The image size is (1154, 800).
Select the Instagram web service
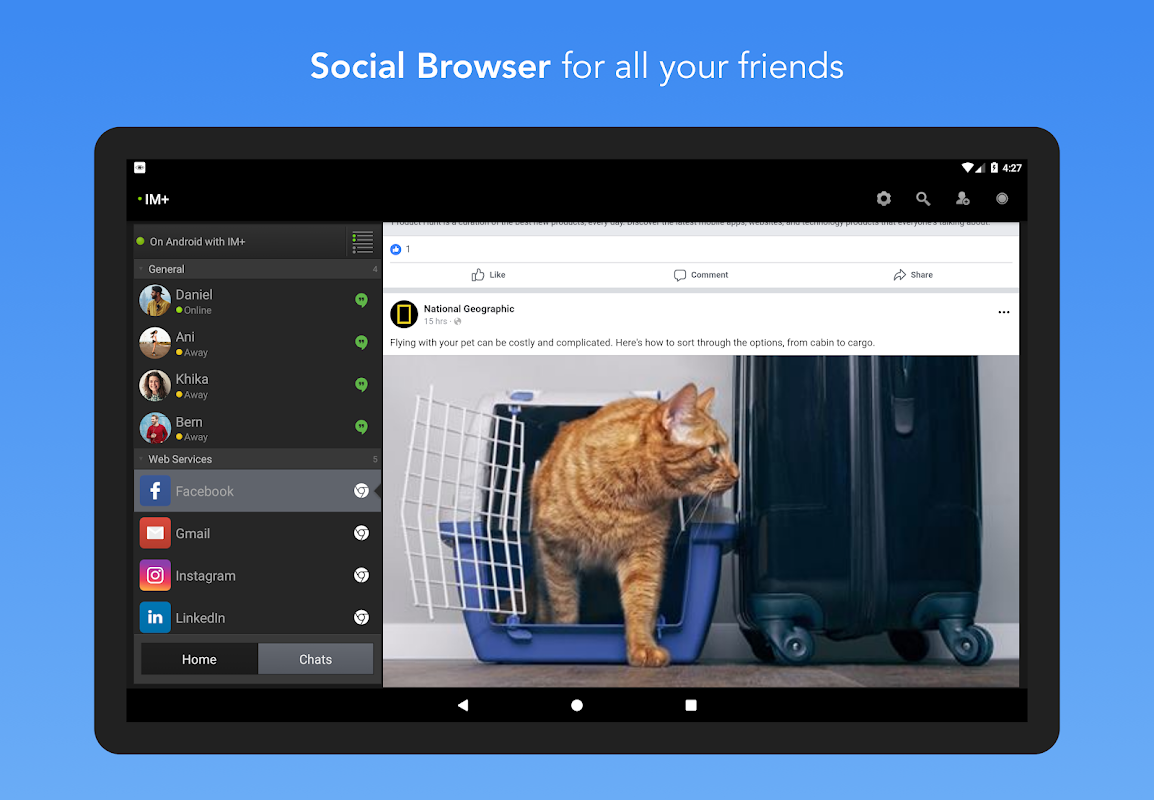[258, 575]
